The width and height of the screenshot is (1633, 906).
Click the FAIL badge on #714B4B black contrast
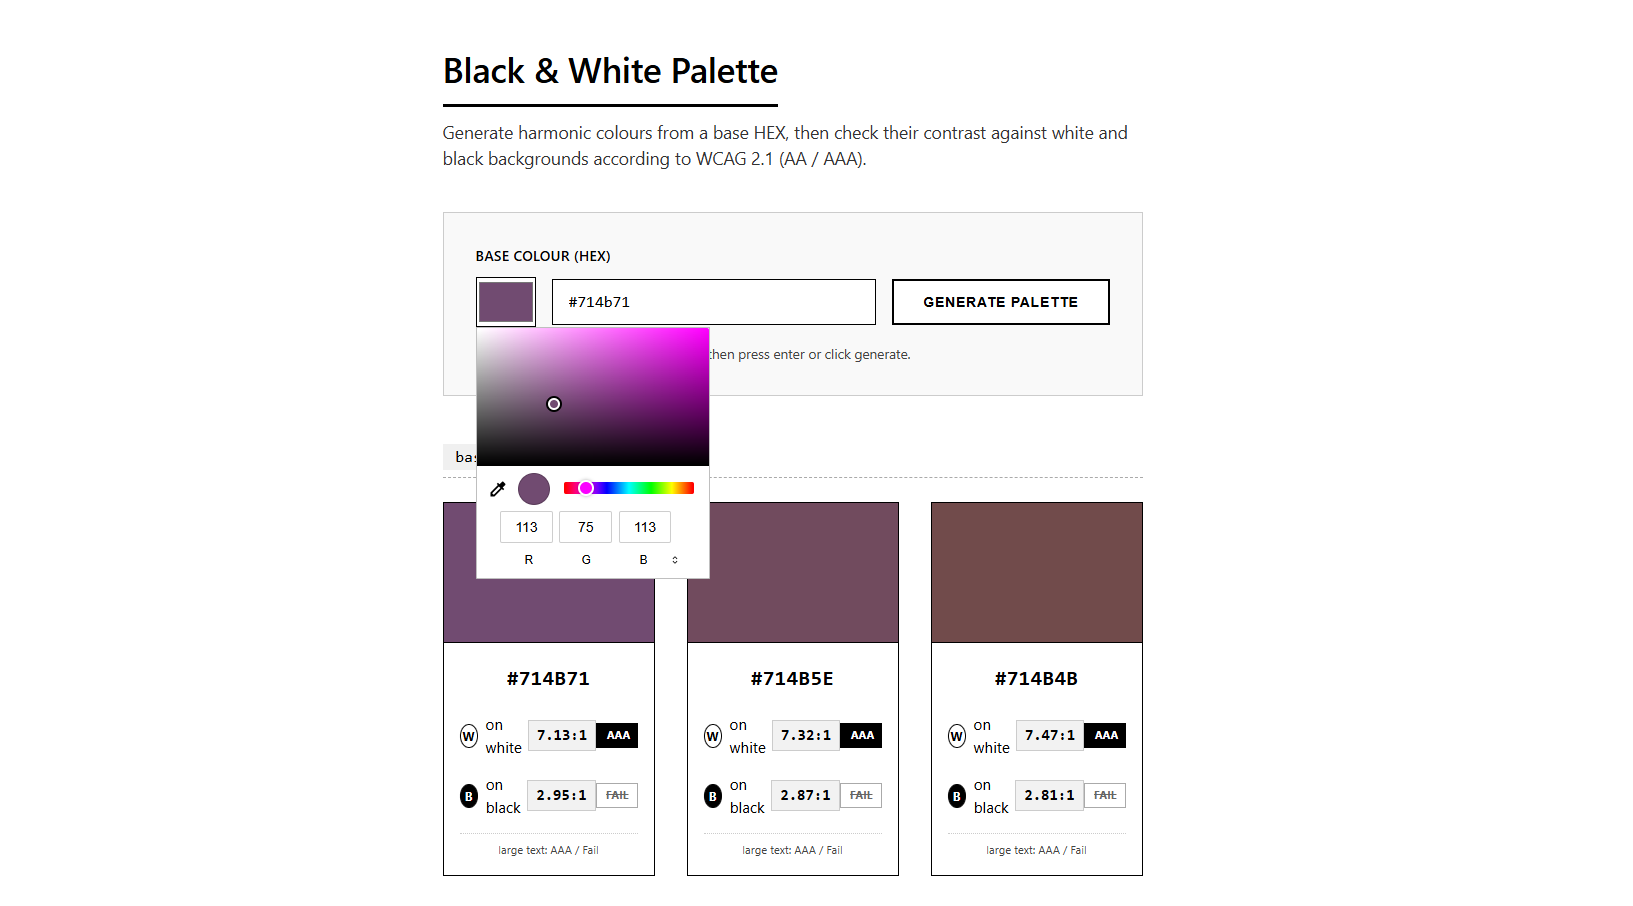click(x=1105, y=795)
